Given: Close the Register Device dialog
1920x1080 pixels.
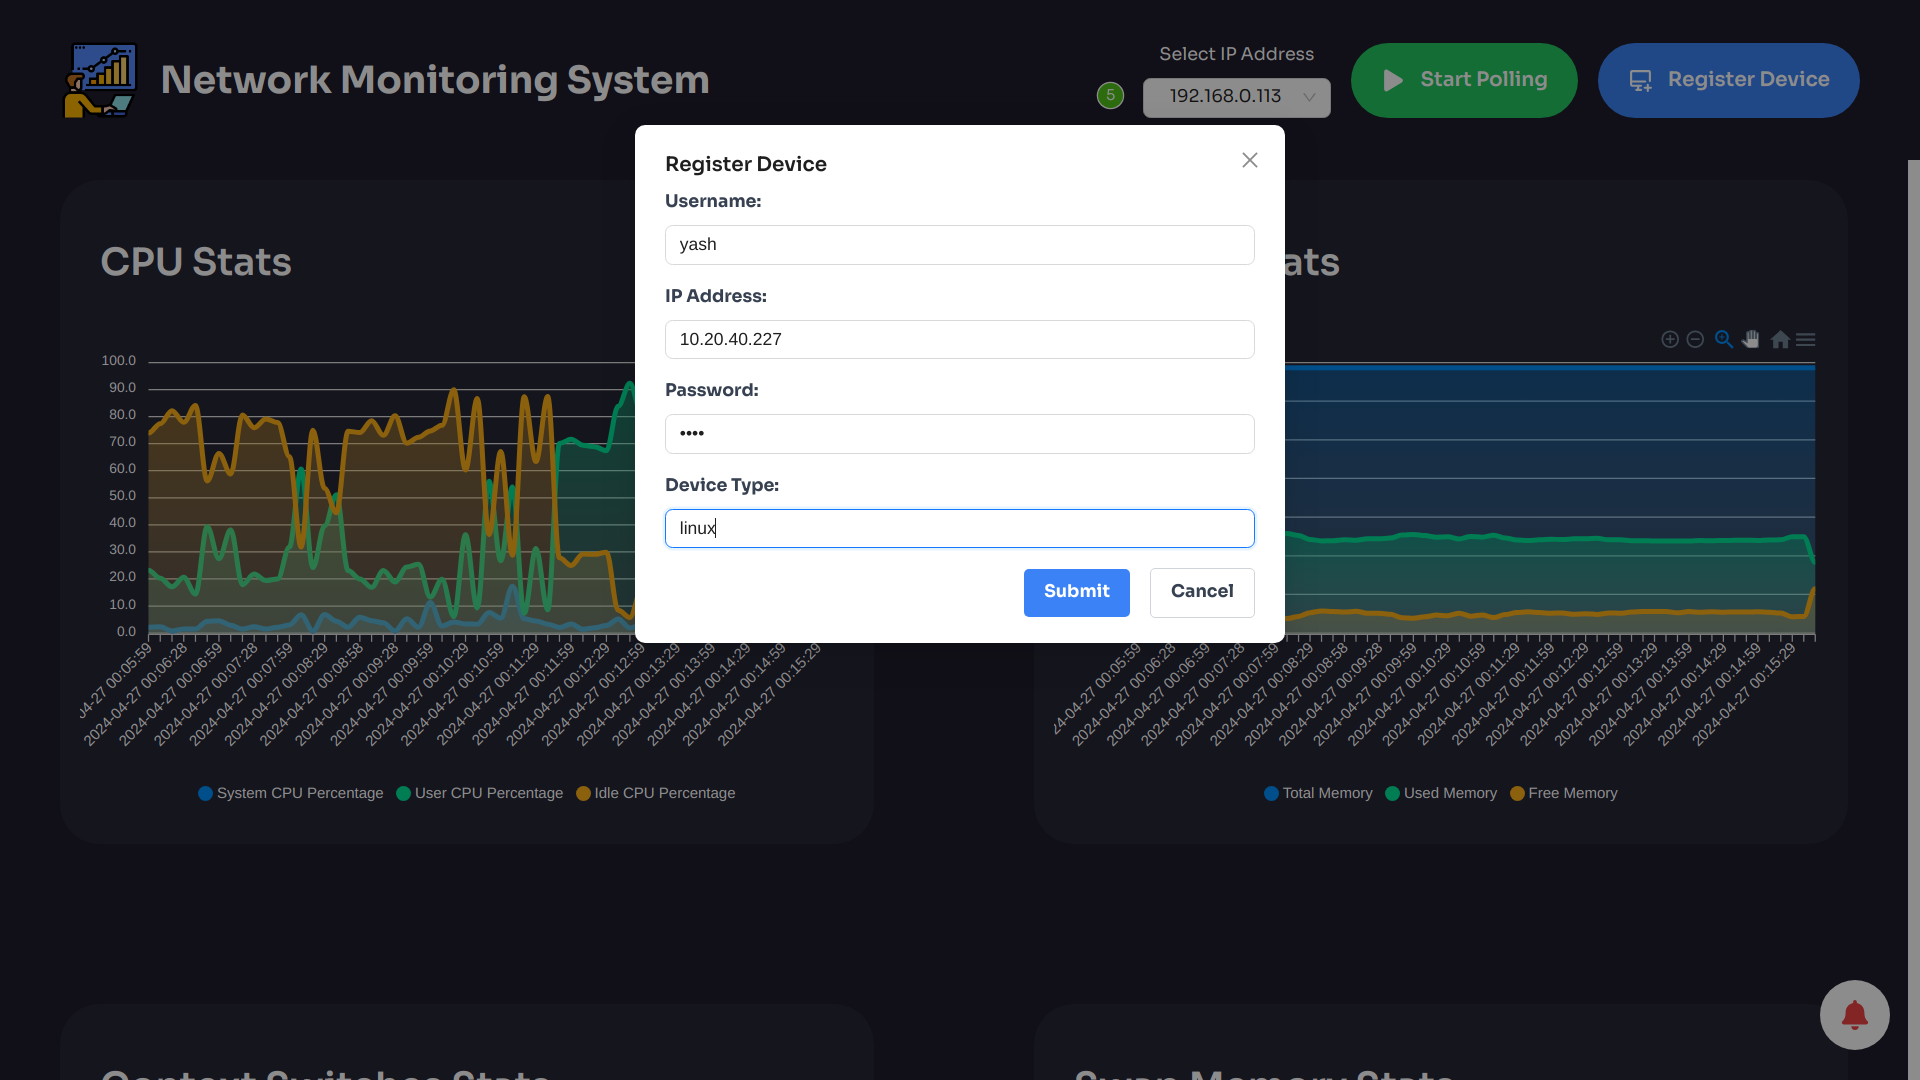Looking at the screenshot, I should click(x=1250, y=160).
